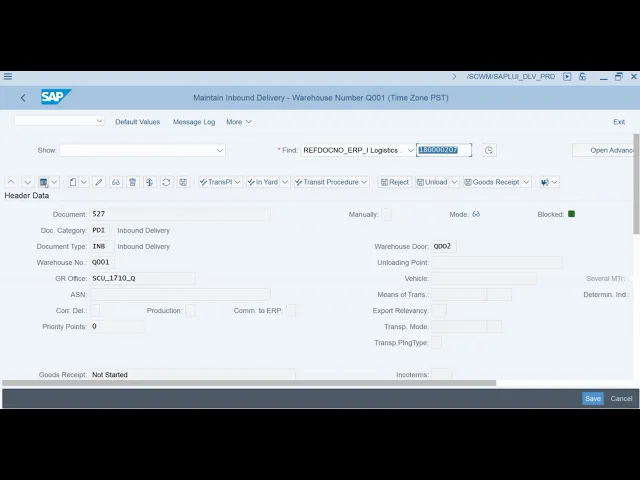The image size is (640, 480).
Task: Click the next-item down arrow in toolbar
Action: [x=27, y=182]
